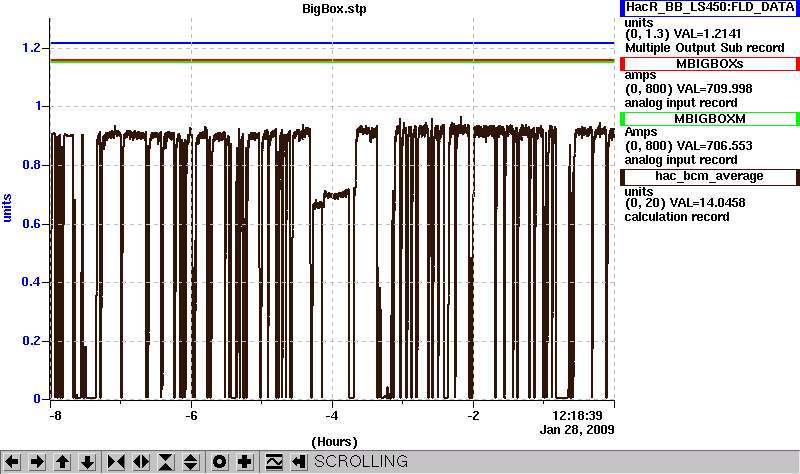
Task: Click the 0.2 y-axis tick label
Action: pos(31,341)
